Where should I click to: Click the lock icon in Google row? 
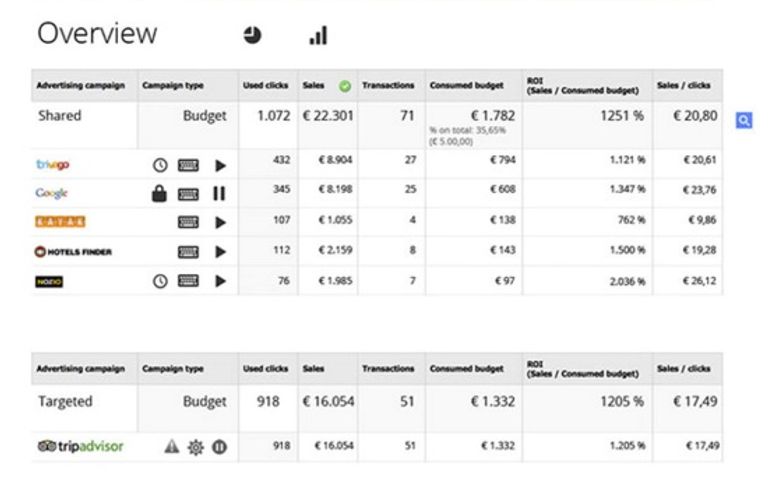pyautogui.click(x=159, y=193)
